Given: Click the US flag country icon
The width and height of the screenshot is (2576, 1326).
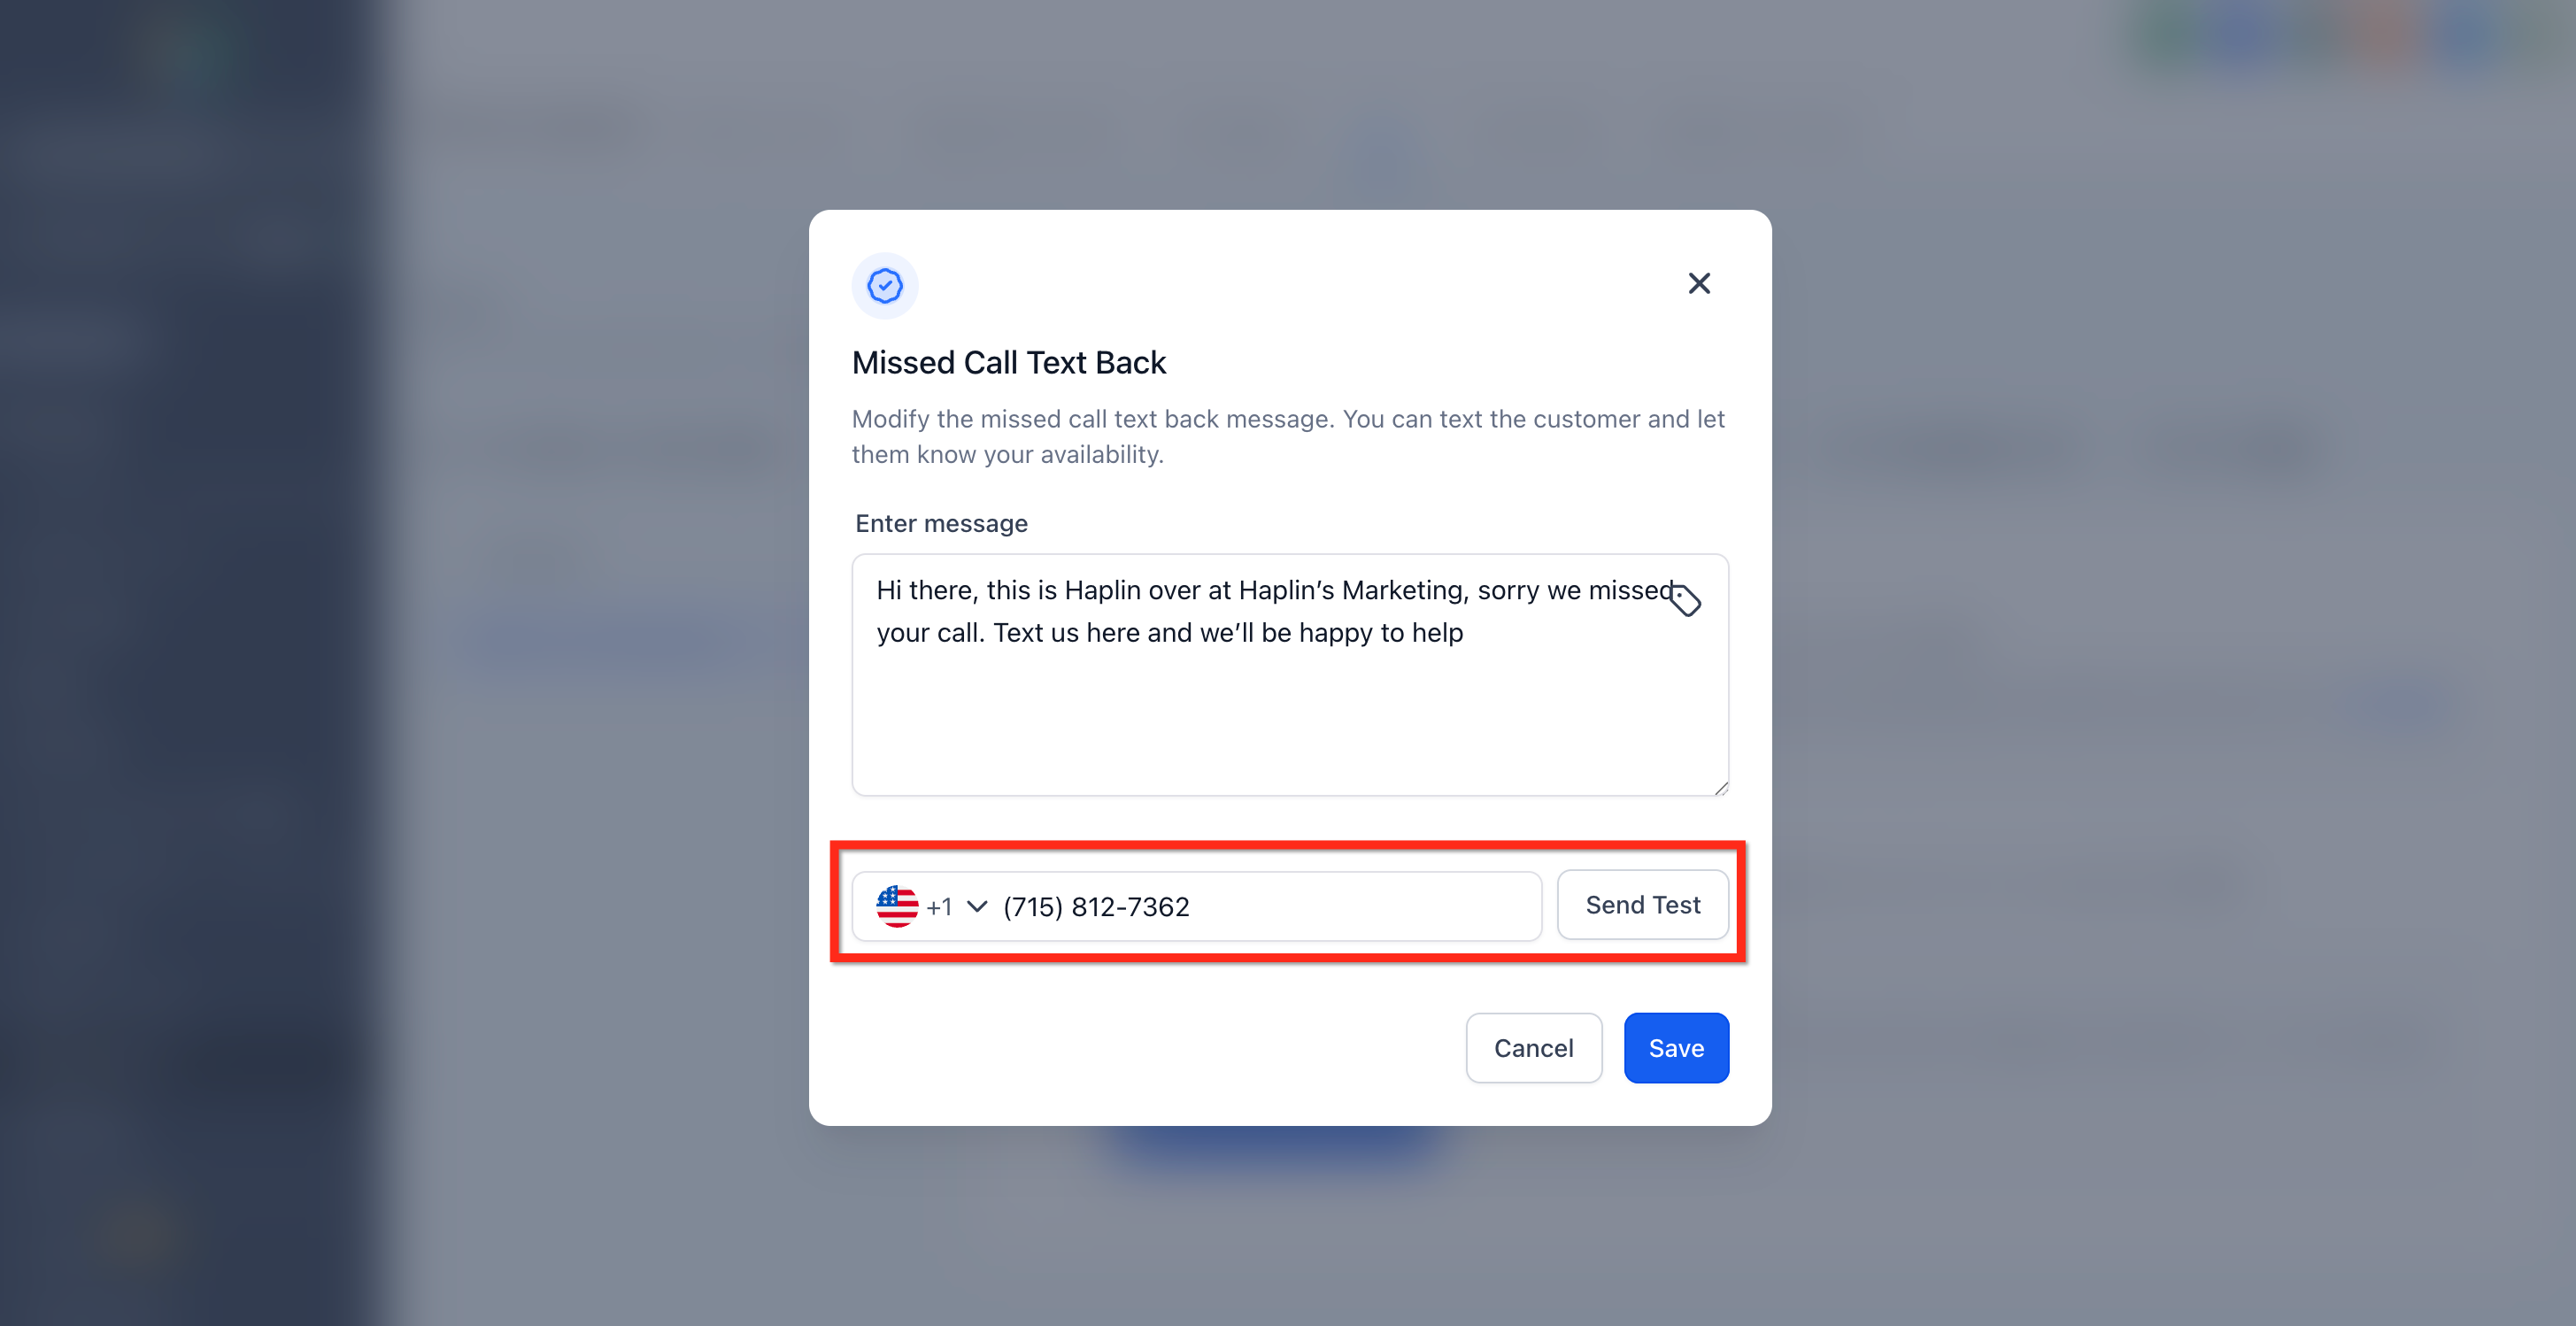Looking at the screenshot, I should pyautogui.click(x=897, y=906).
